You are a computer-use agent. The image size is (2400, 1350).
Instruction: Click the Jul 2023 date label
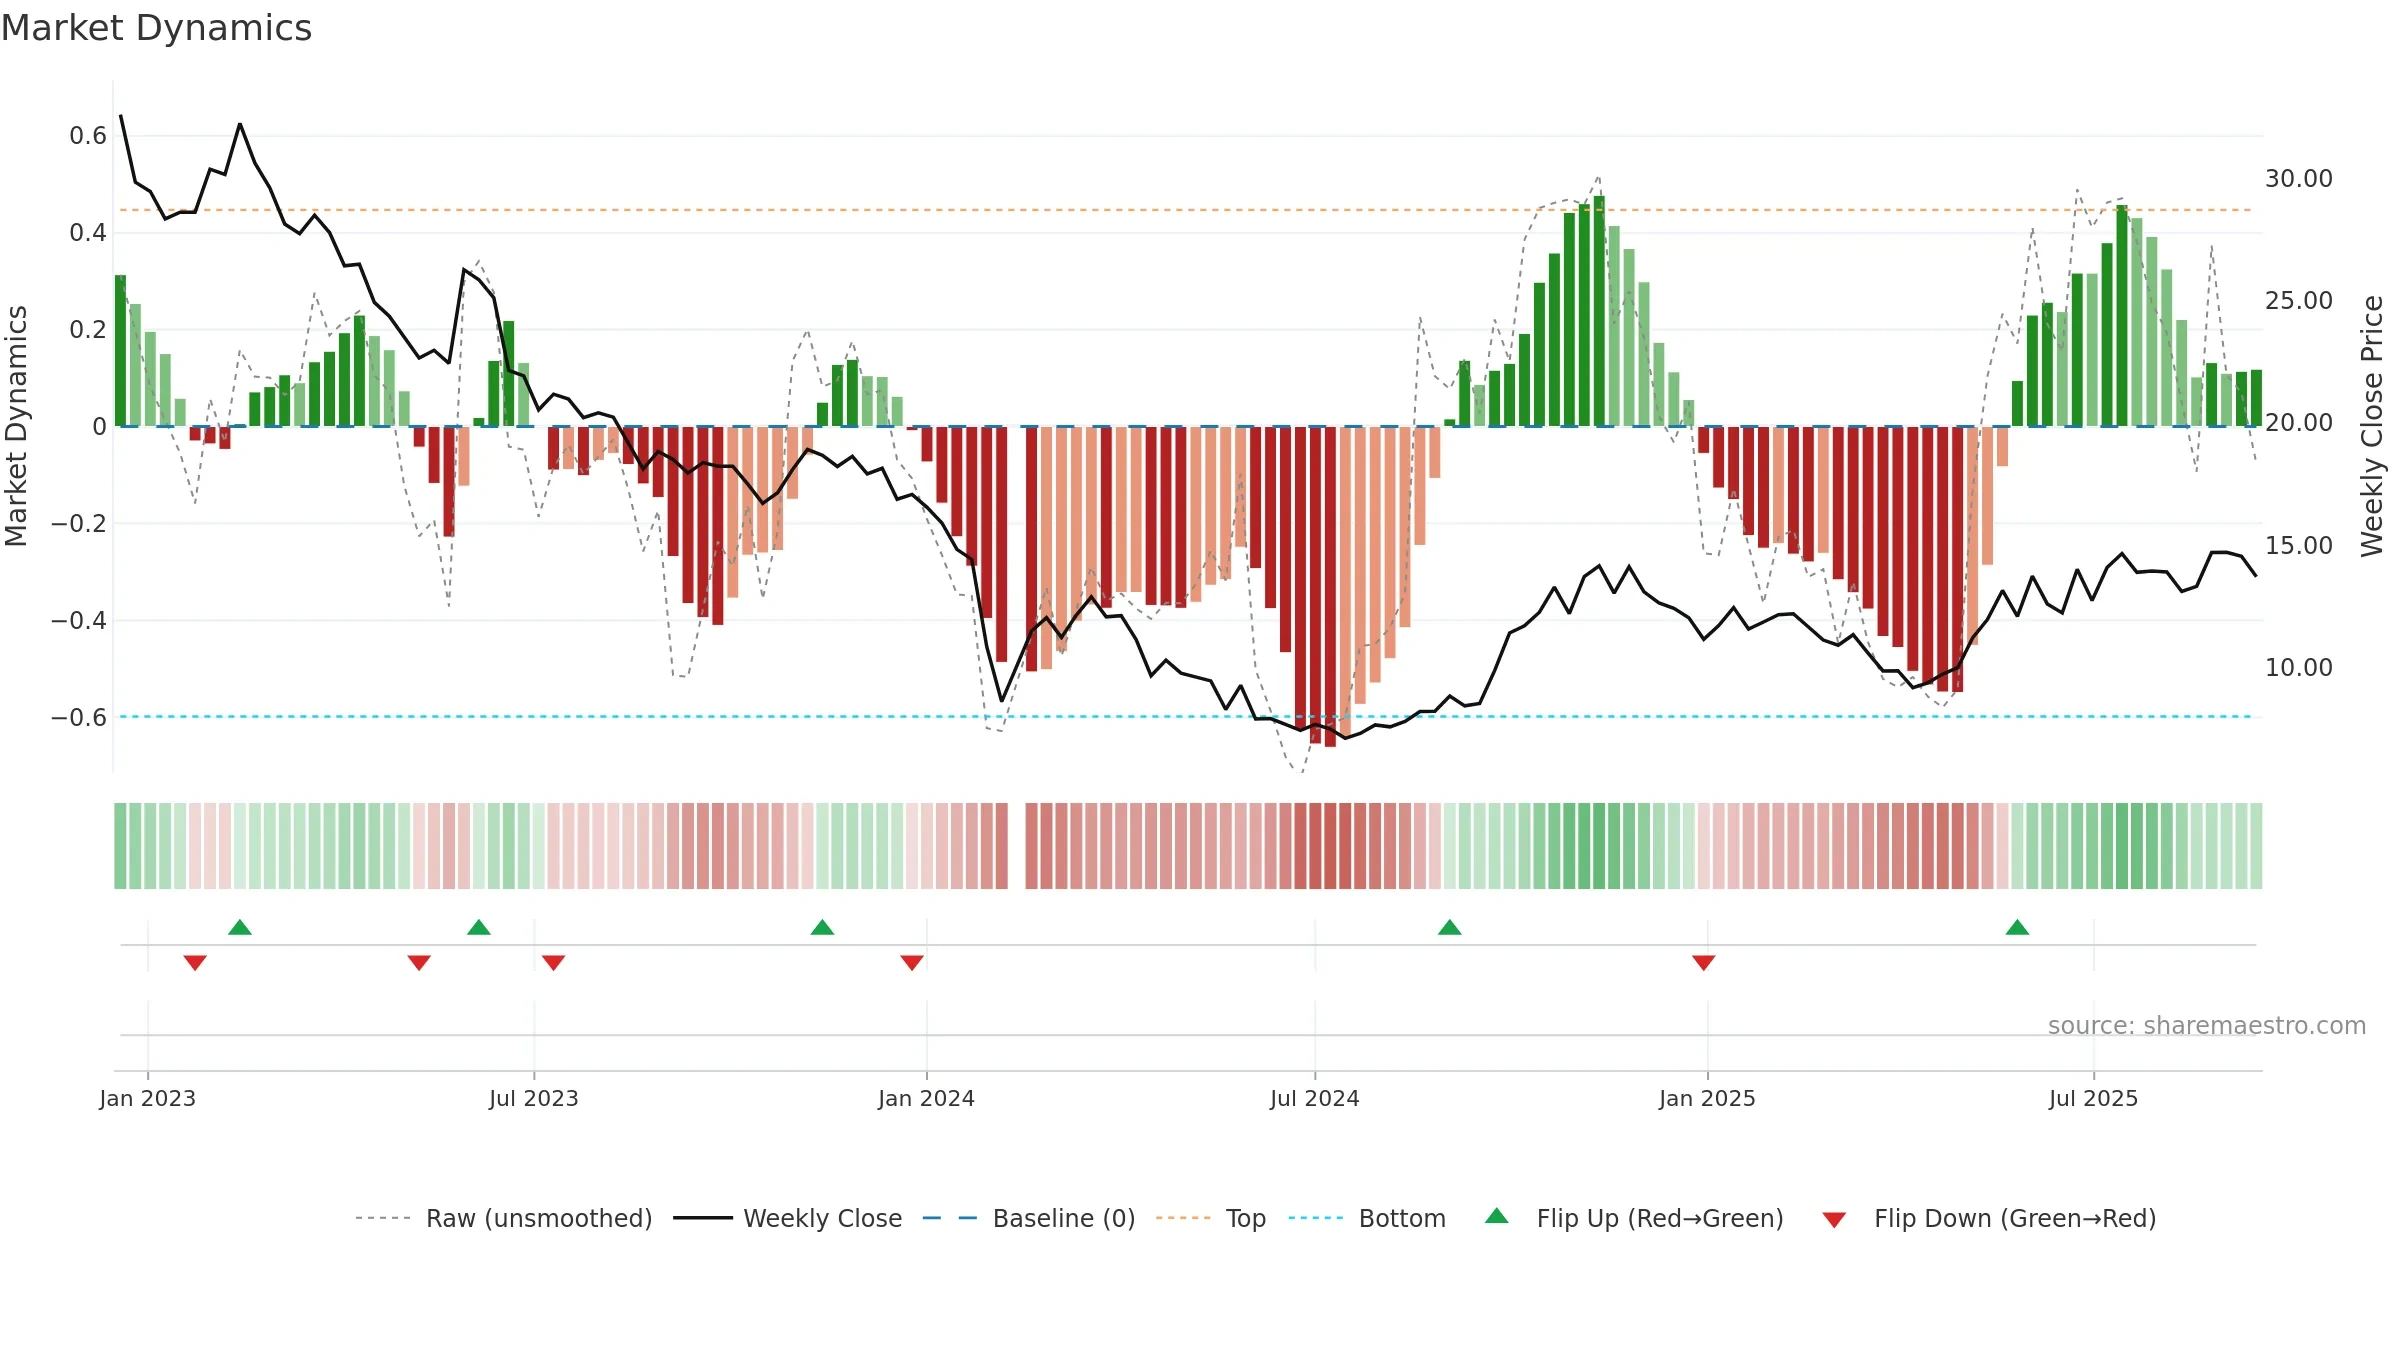coord(534,1098)
